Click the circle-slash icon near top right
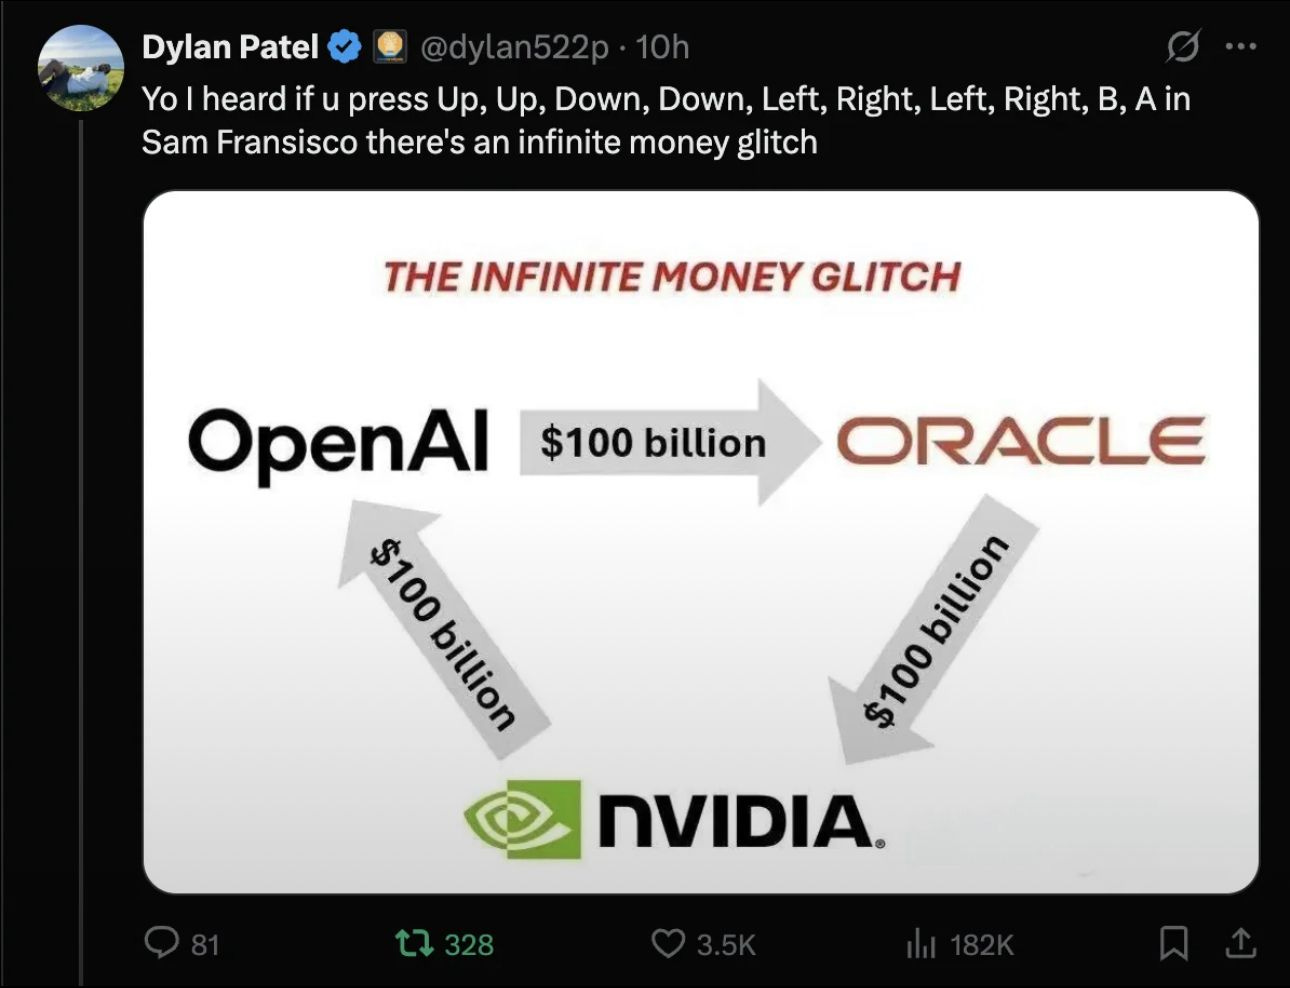The width and height of the screenshot is (1290, 988). coord(1183,47)
